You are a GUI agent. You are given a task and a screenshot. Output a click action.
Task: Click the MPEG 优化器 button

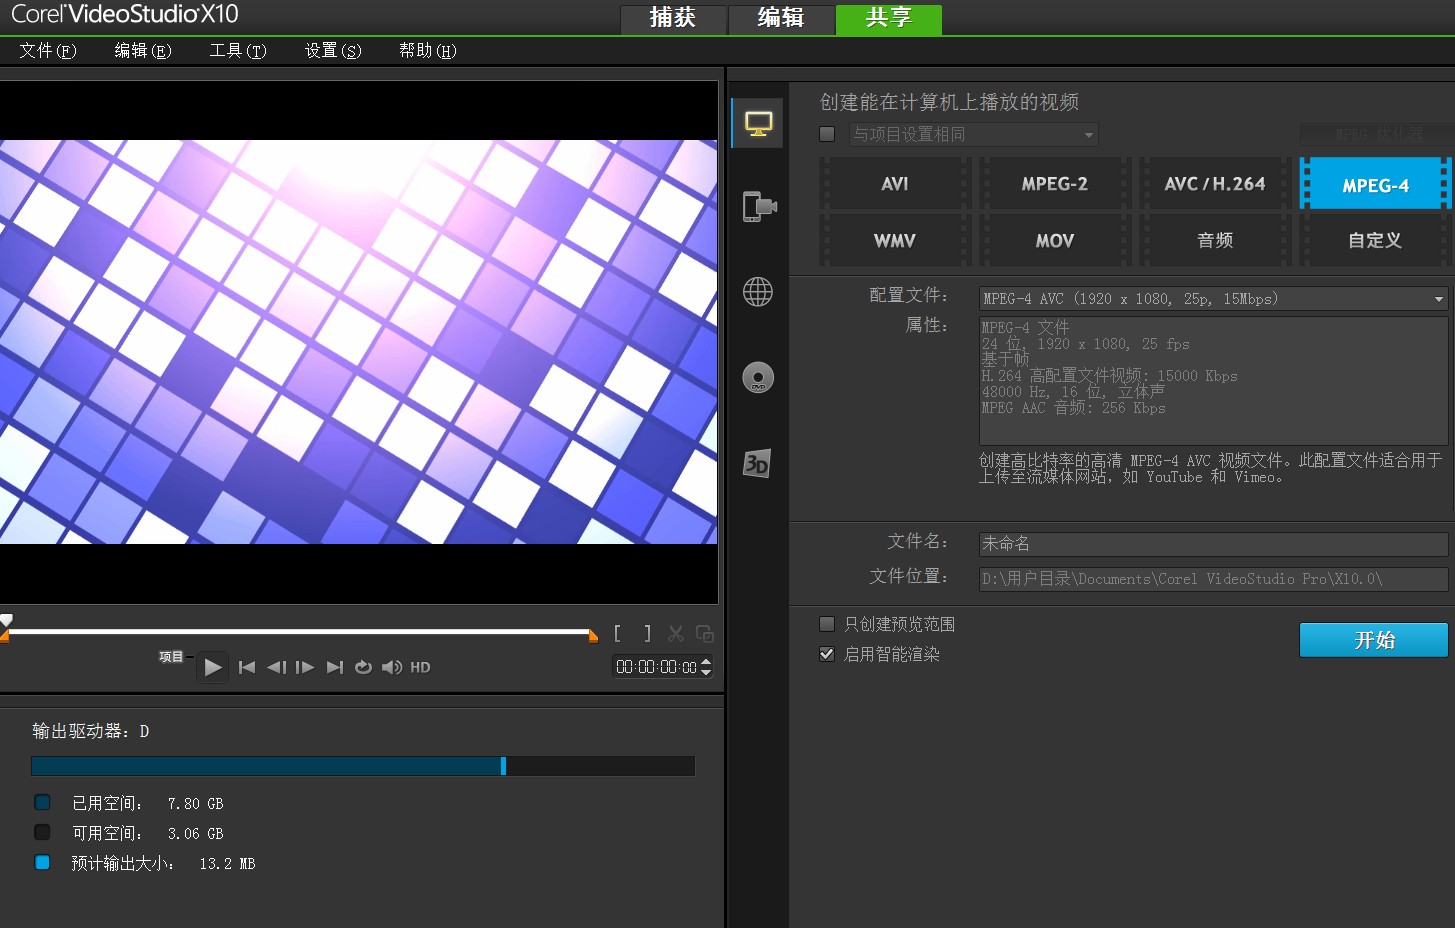click(x=1374, y=134)
